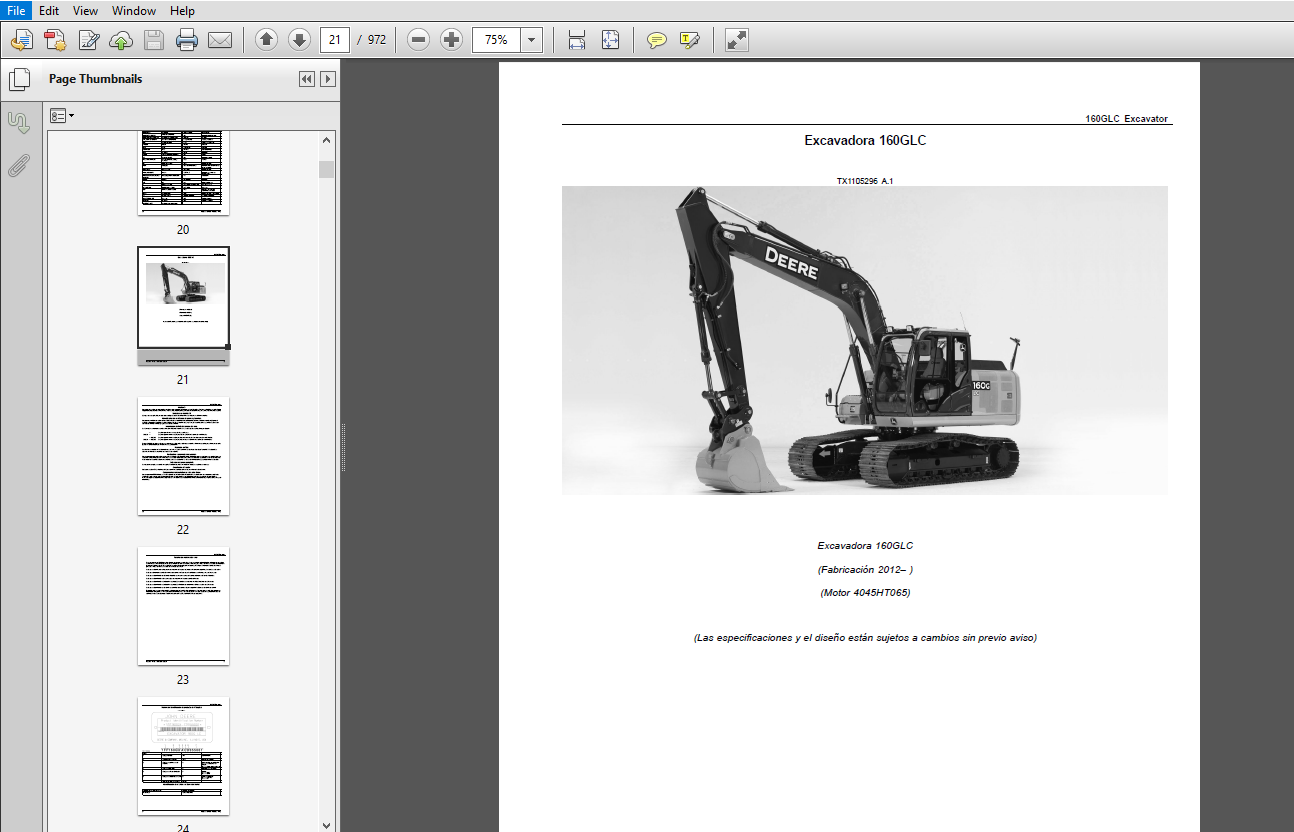Go to previous page with up arrow

266,40
